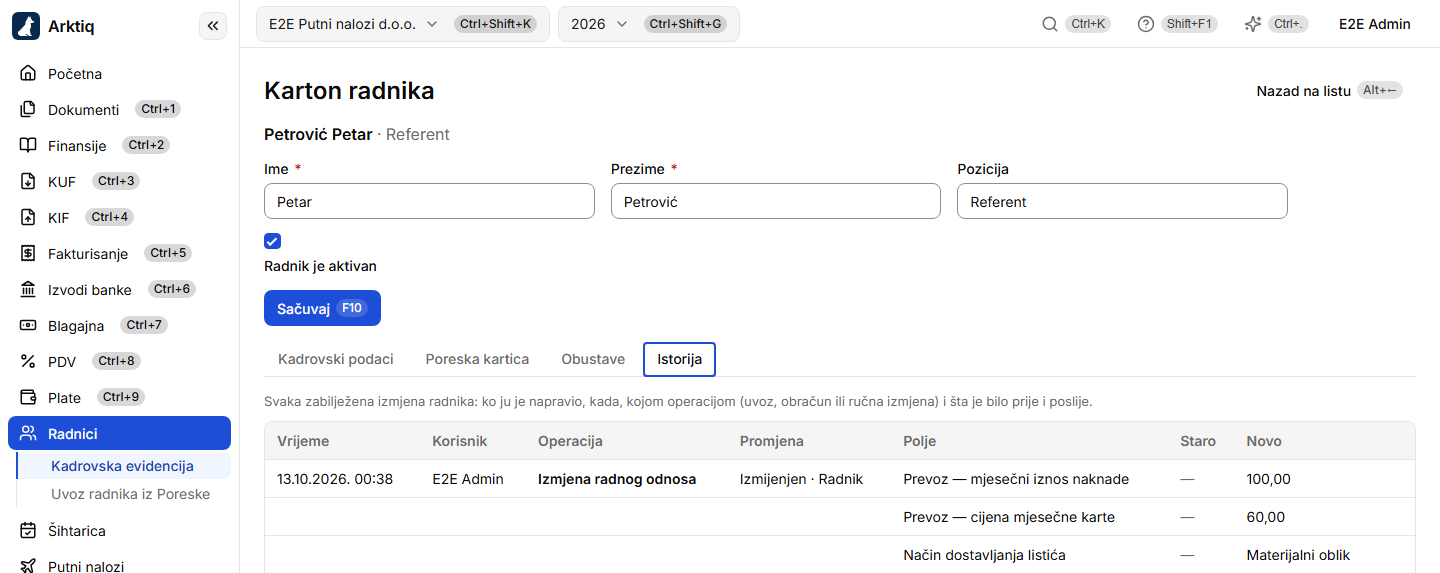Screen dimensions: 1440x573
Task: Click the Plate wallet icon
Action: click(x=28, y=398)
